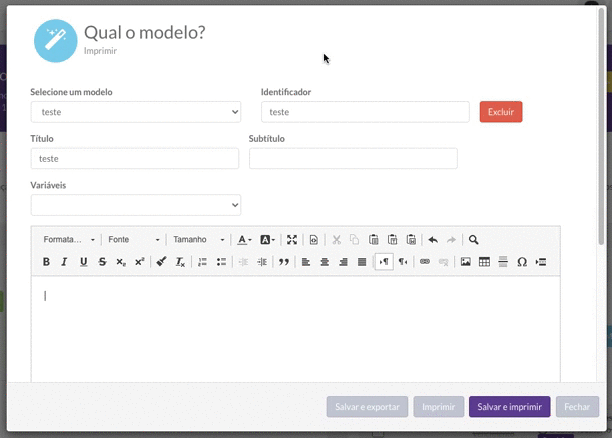This screenshot has height=438, width=612.
Task: Insert a table using table icon
Action: click(x=484, y=262)
